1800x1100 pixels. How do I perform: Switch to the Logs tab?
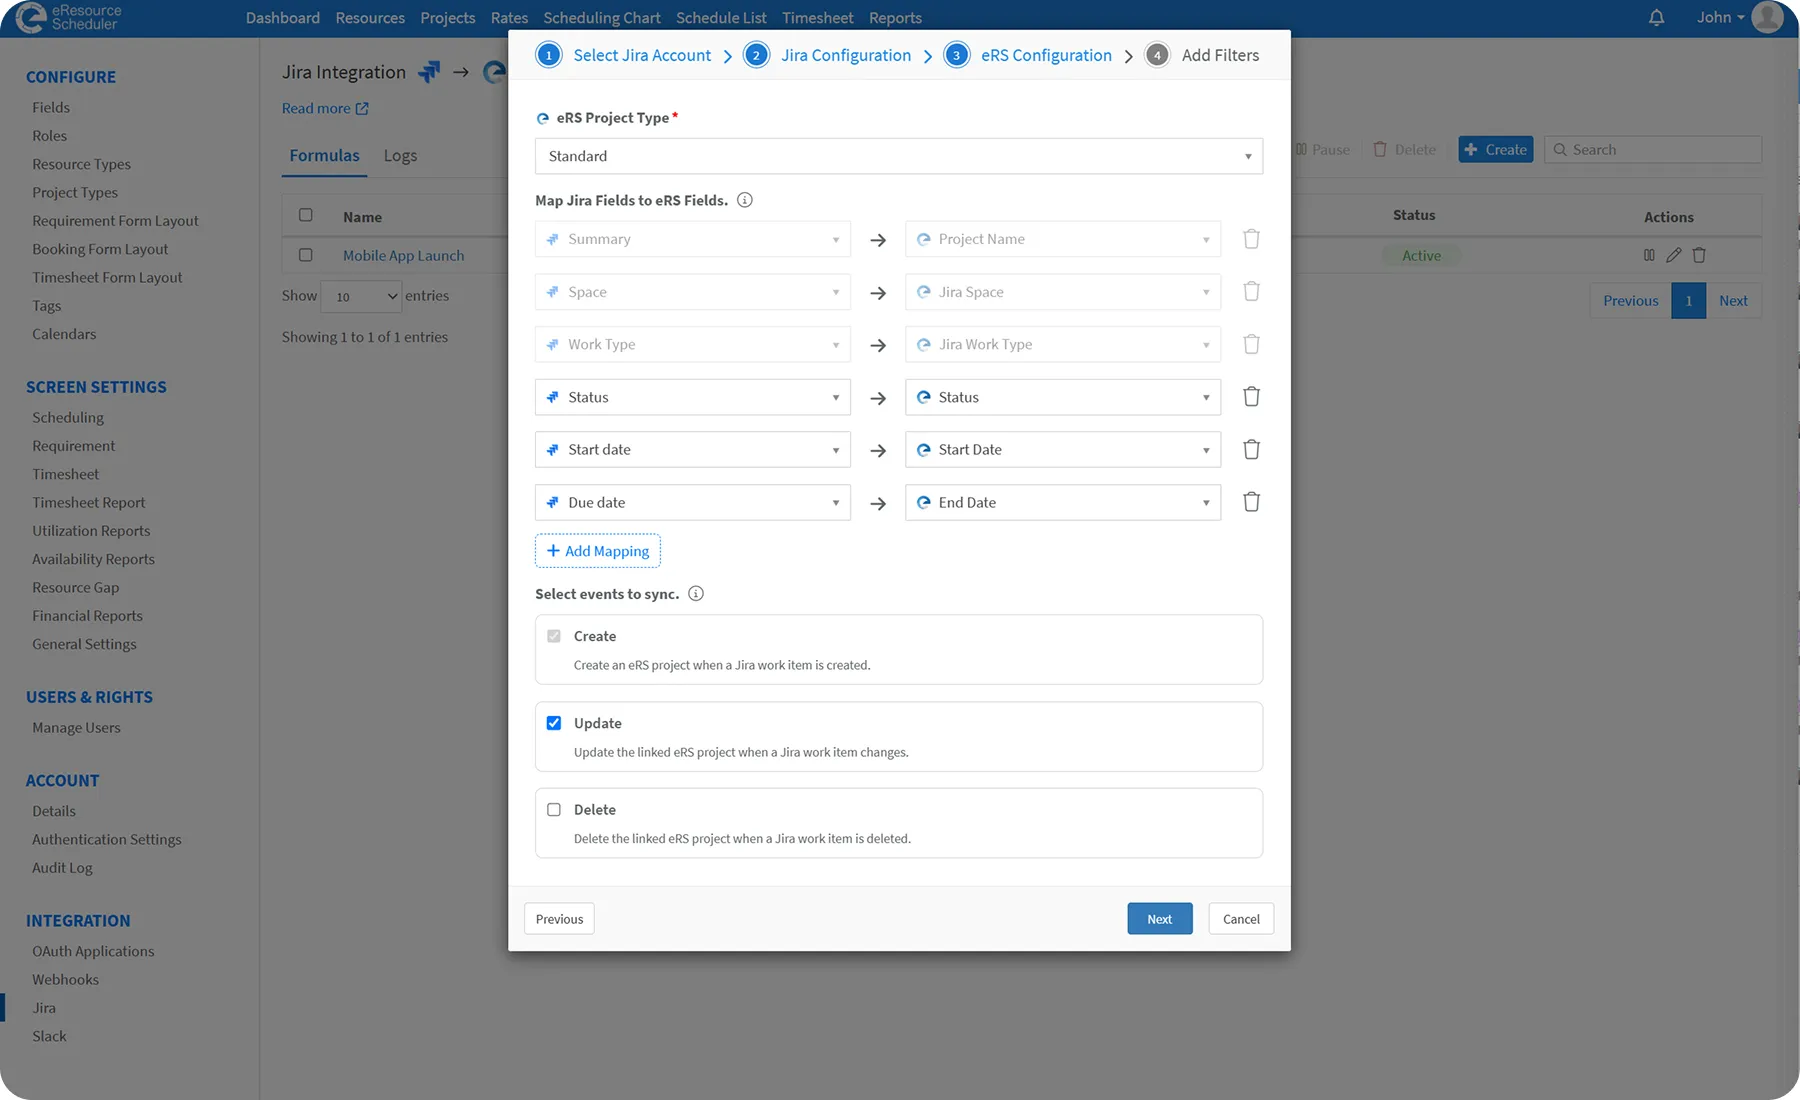point(400,156)
